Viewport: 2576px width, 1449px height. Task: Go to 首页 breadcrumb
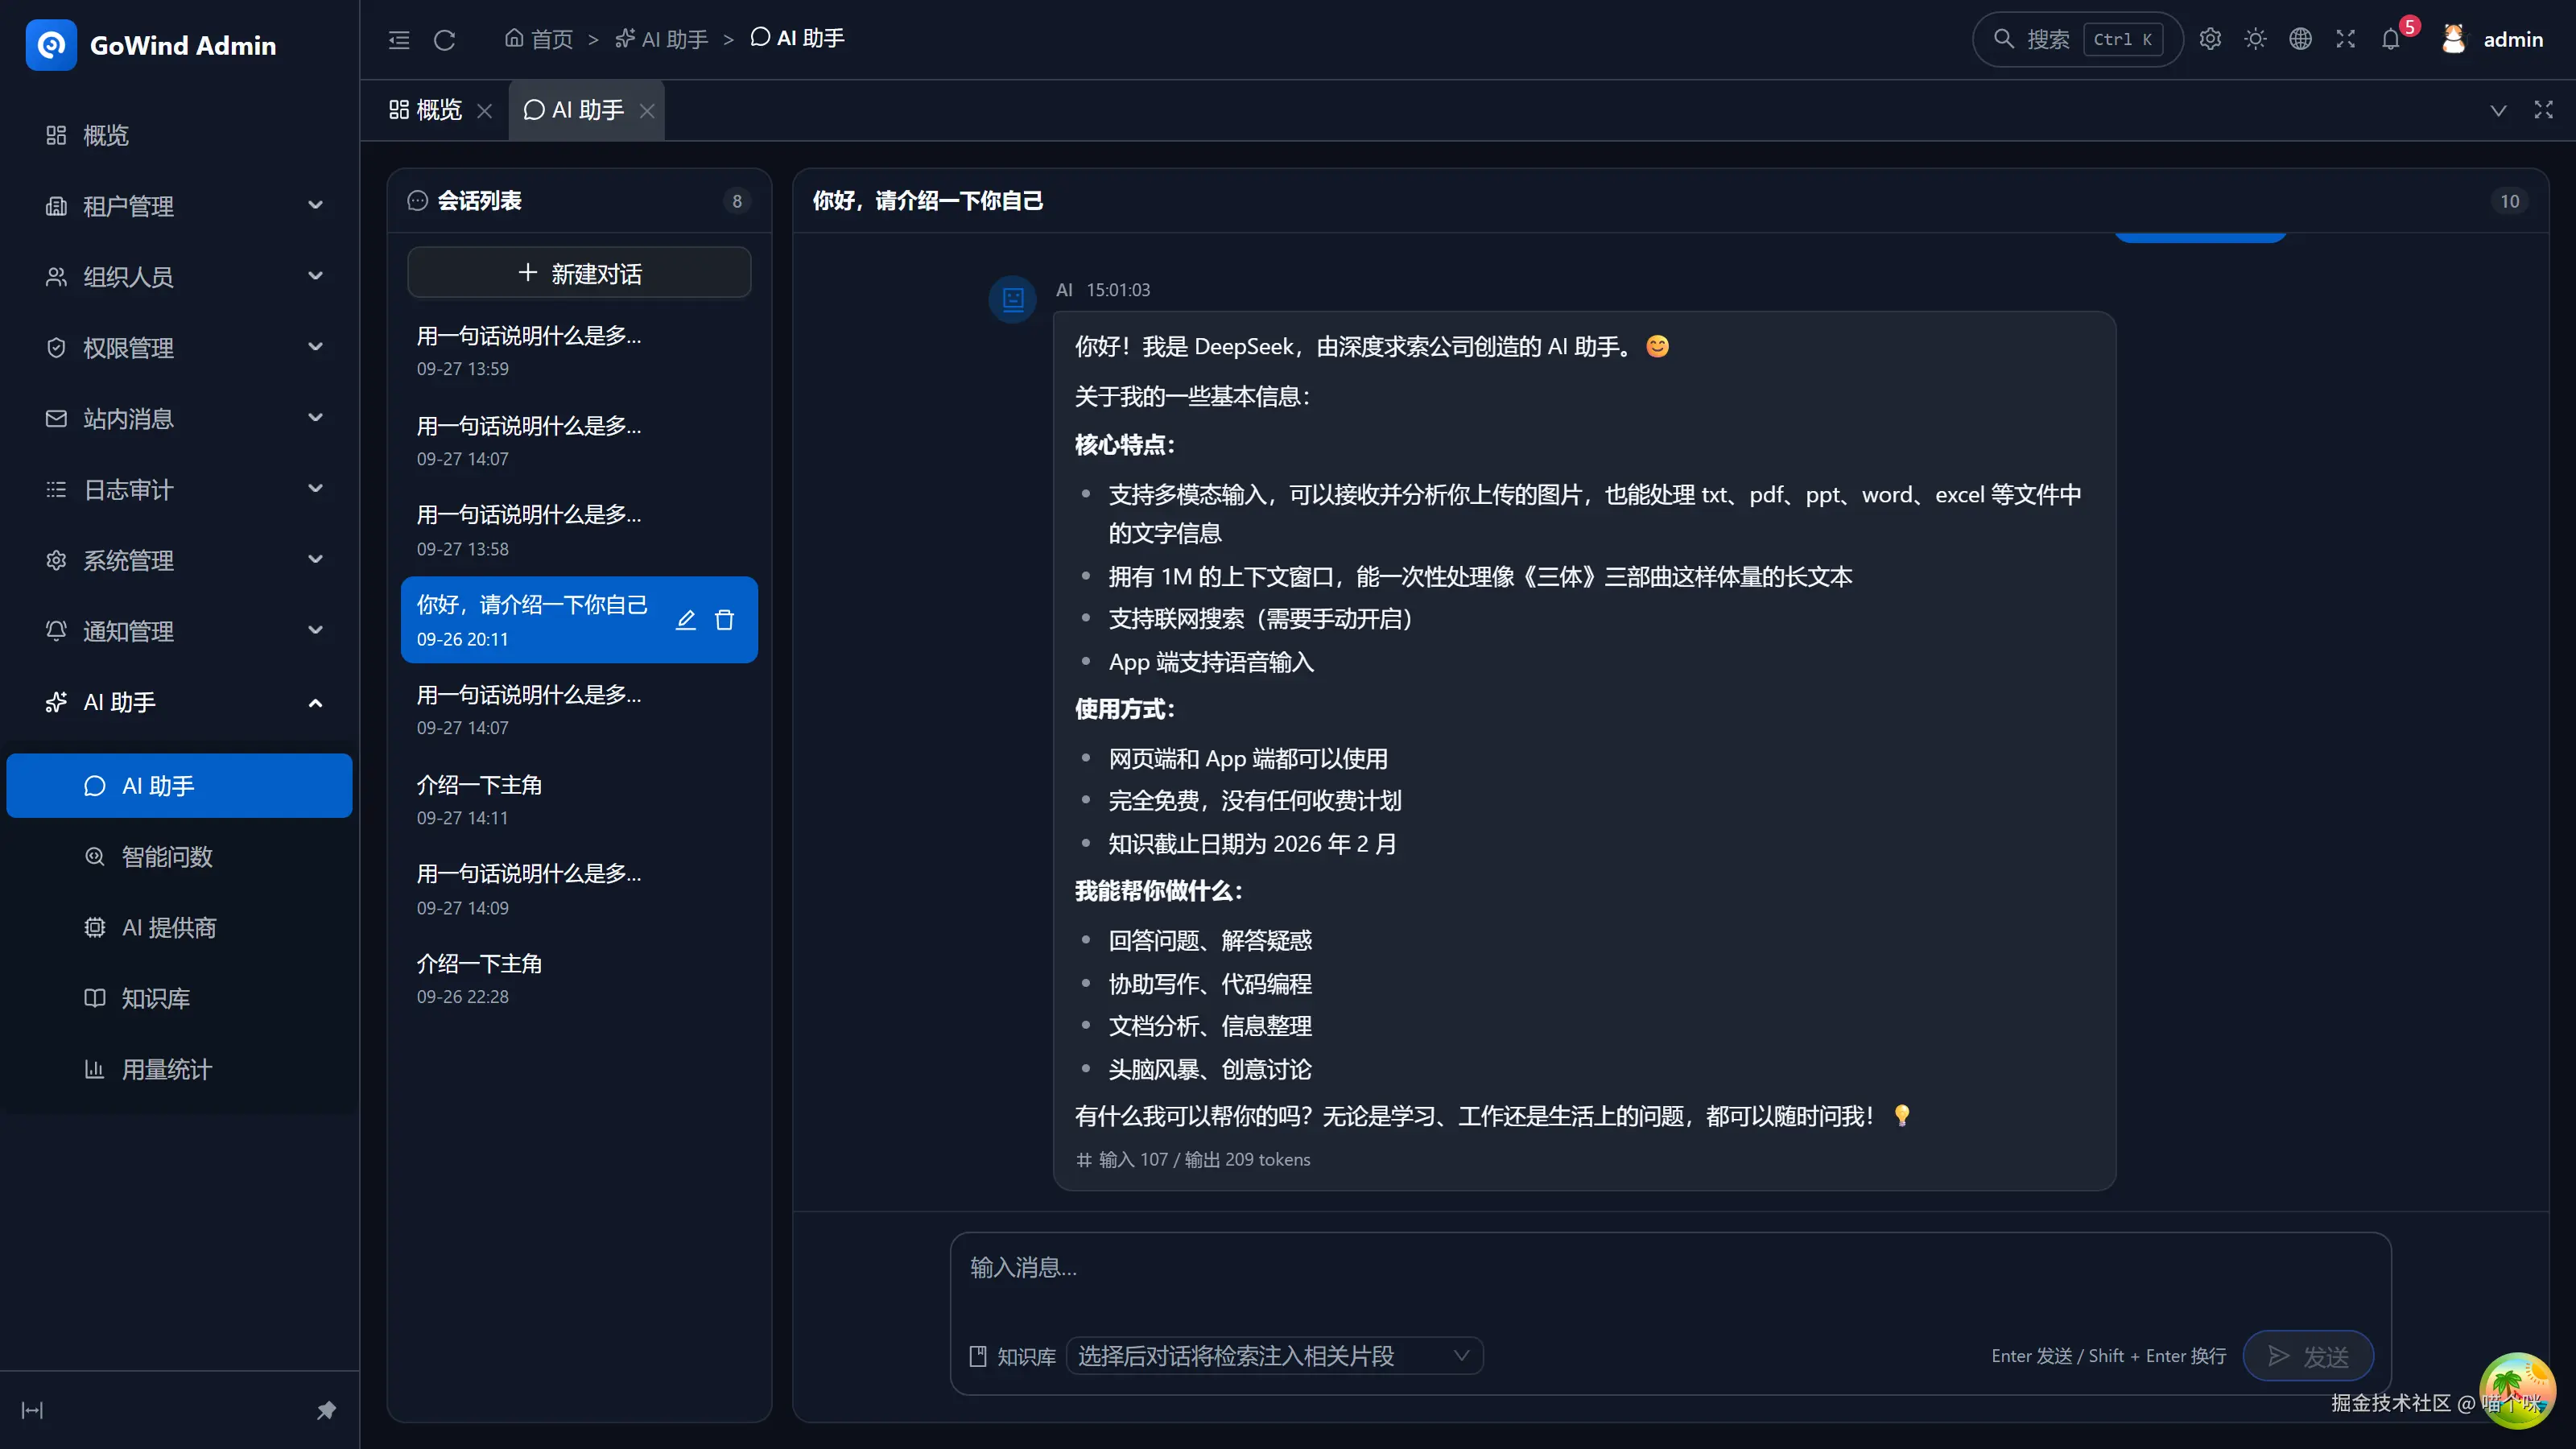[x=539, y=39]
